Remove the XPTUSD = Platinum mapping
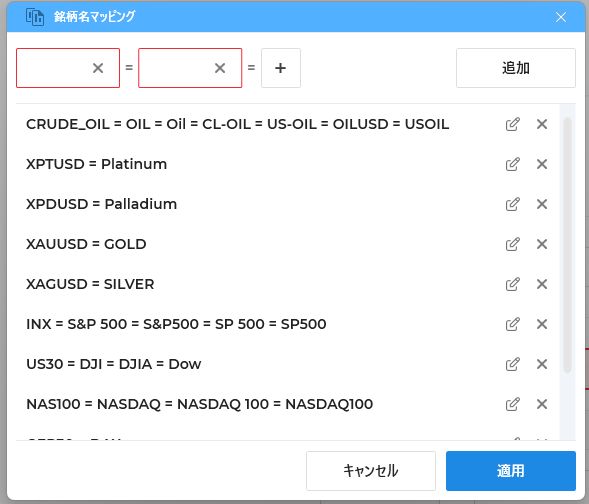 542,164
